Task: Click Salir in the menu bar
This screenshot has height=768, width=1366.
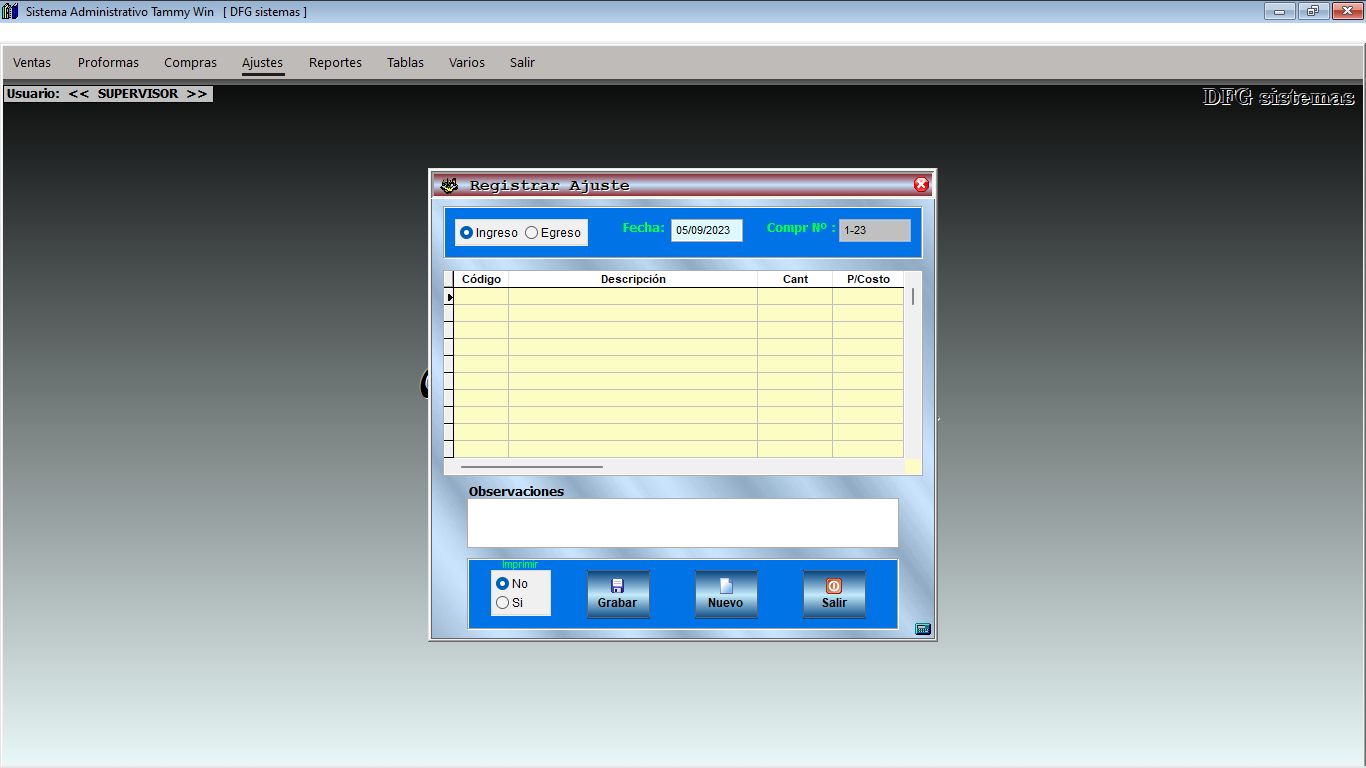Action: [x=522, y=62]
